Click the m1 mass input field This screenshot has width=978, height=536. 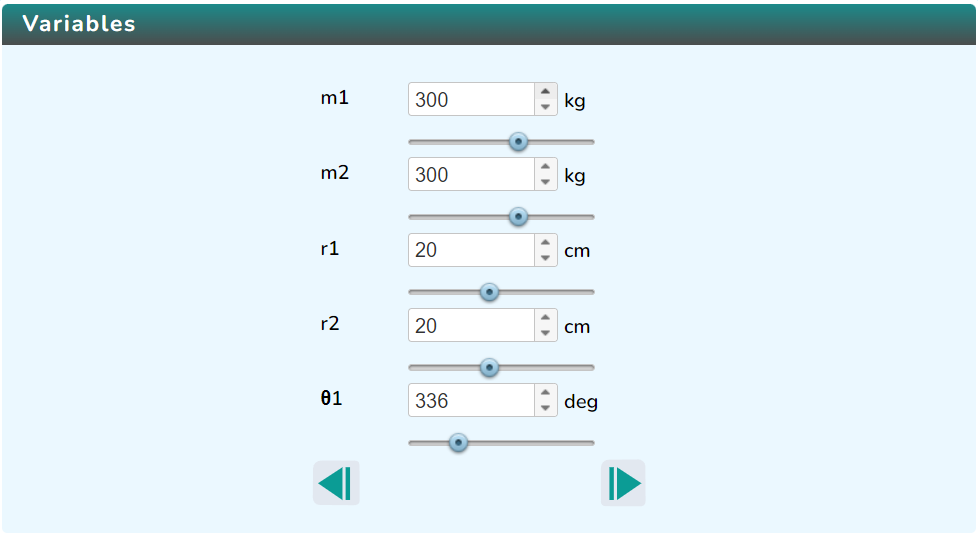click(x=470, y=100)
